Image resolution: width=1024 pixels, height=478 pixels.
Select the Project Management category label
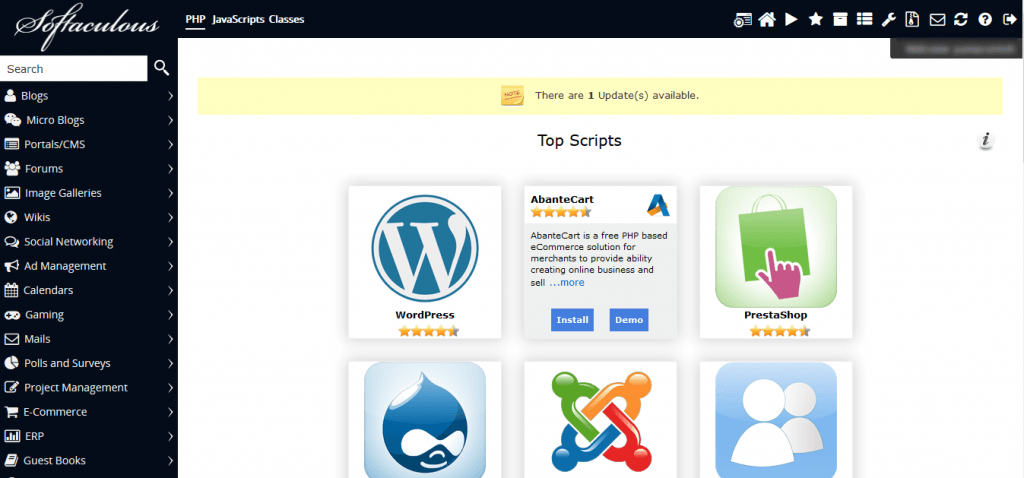tap(76, 387)
